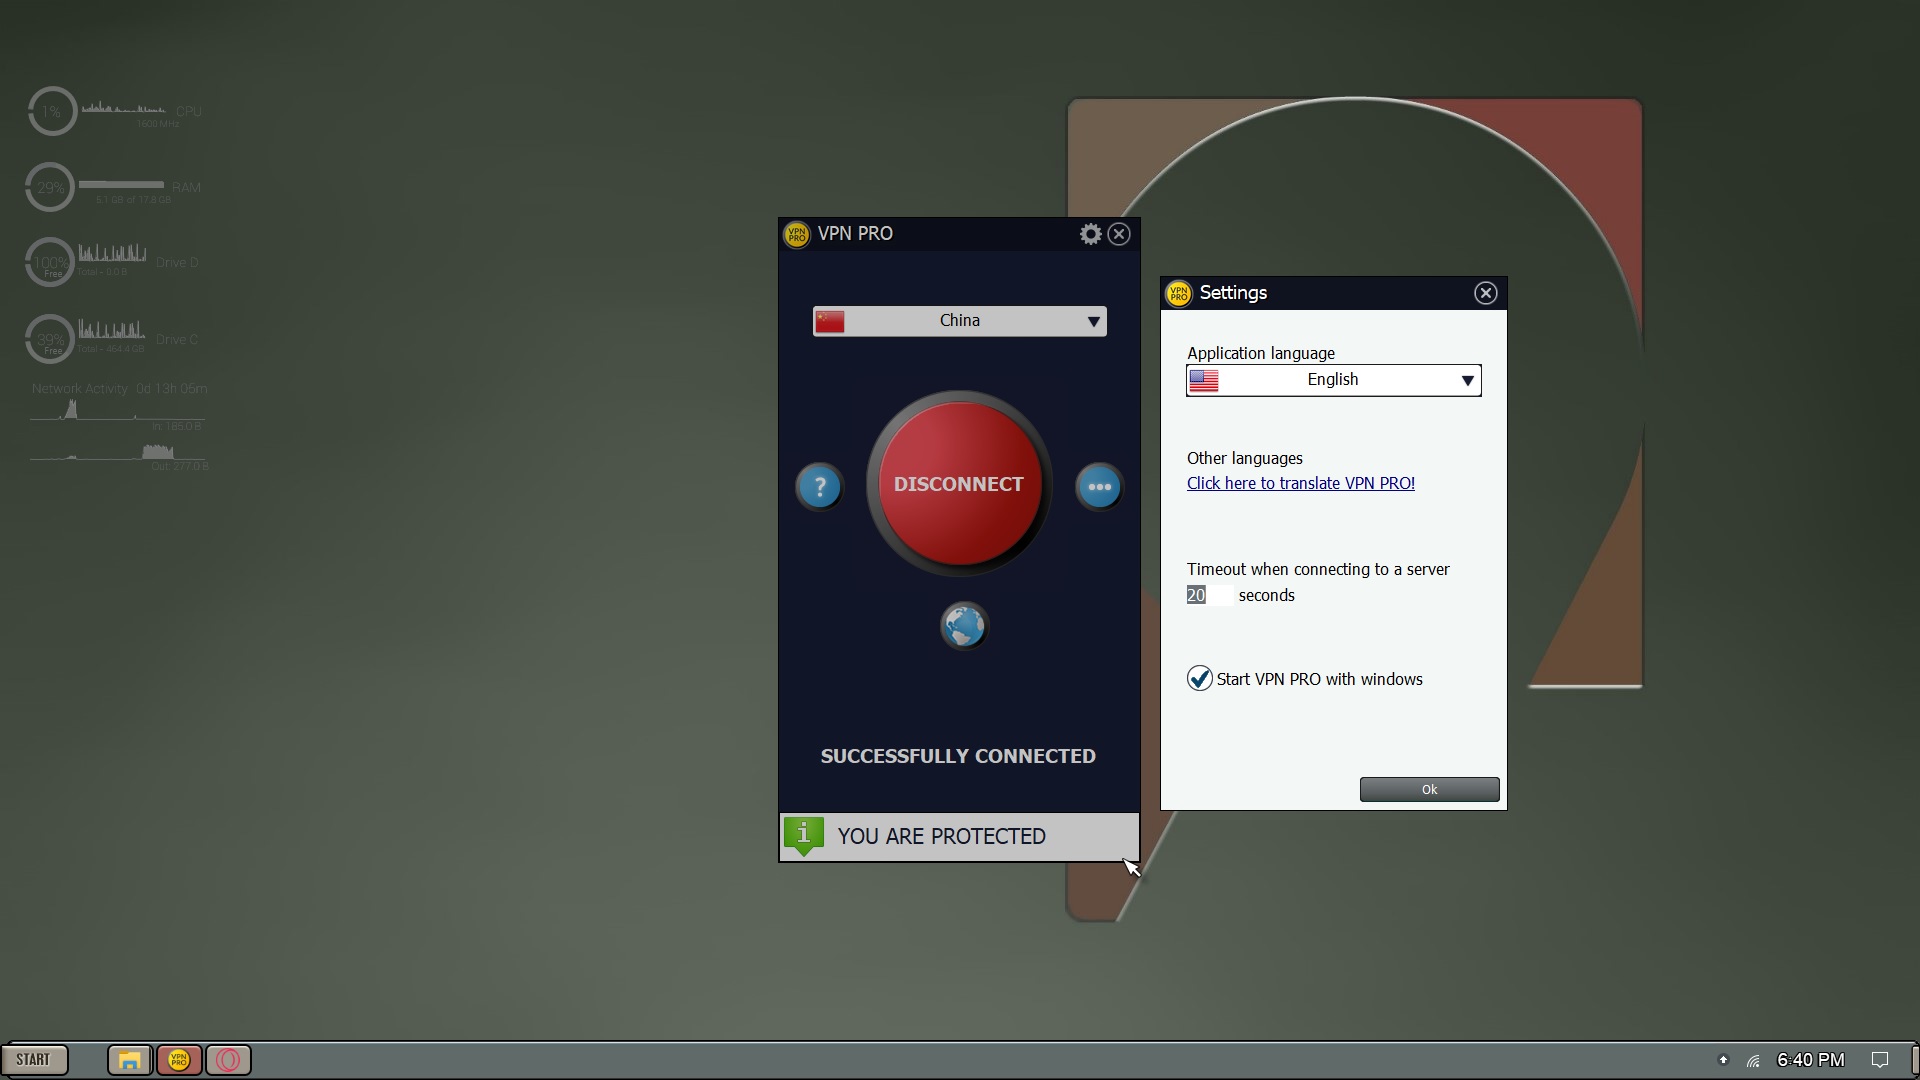Click the red DISCONNECT button
Viewport: 1920px width, 1080px height.
point(959,484)
